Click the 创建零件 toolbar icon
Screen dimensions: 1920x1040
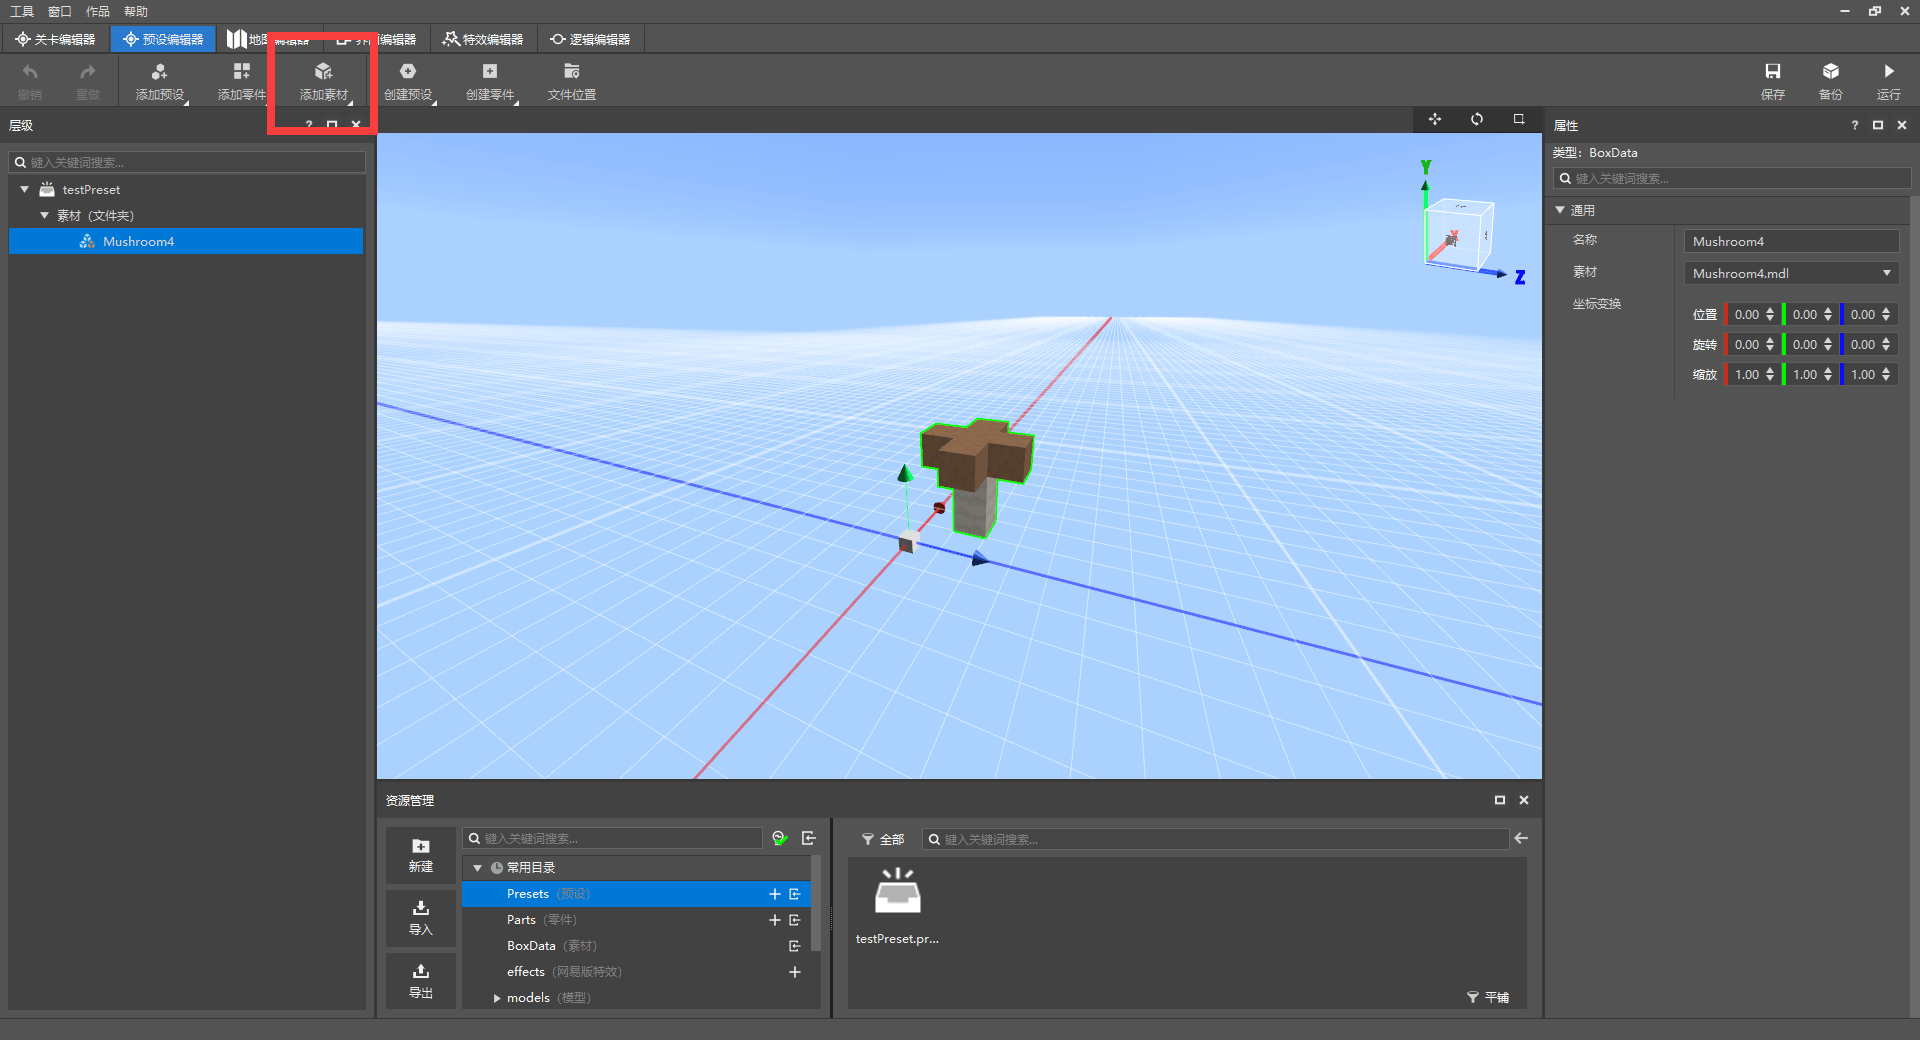tap(490, 81)
